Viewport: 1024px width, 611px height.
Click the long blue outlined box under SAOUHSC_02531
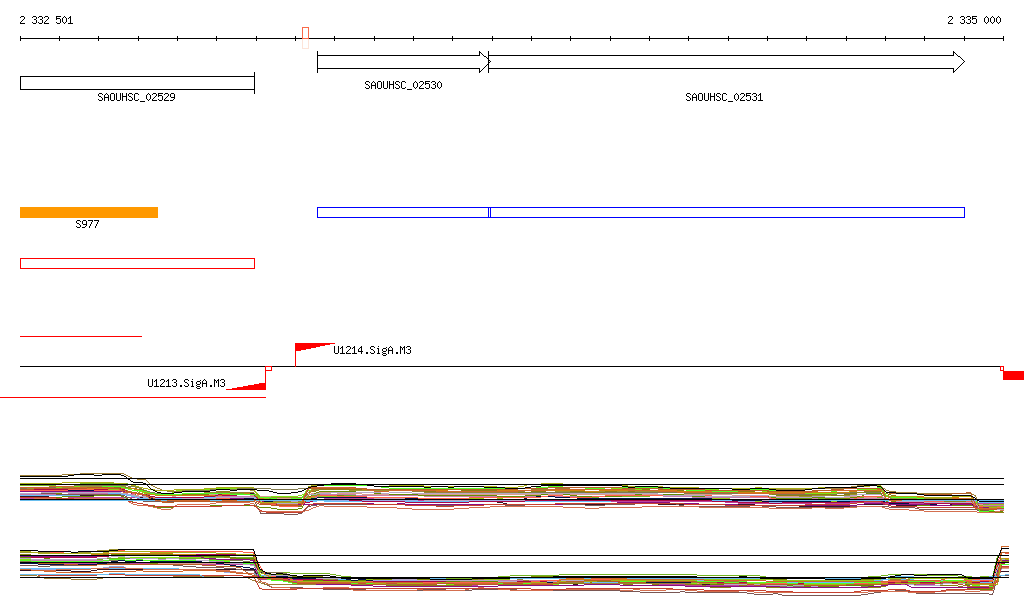click(x=727, y=212)
